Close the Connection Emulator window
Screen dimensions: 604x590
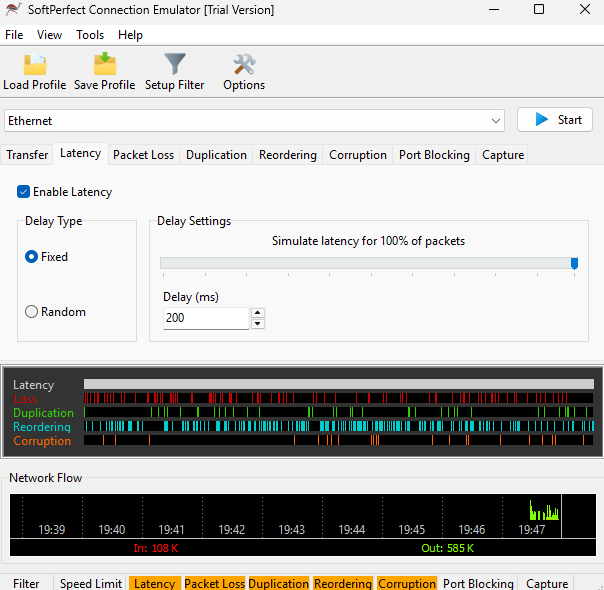pyautogui.click(x=585, y=9)
